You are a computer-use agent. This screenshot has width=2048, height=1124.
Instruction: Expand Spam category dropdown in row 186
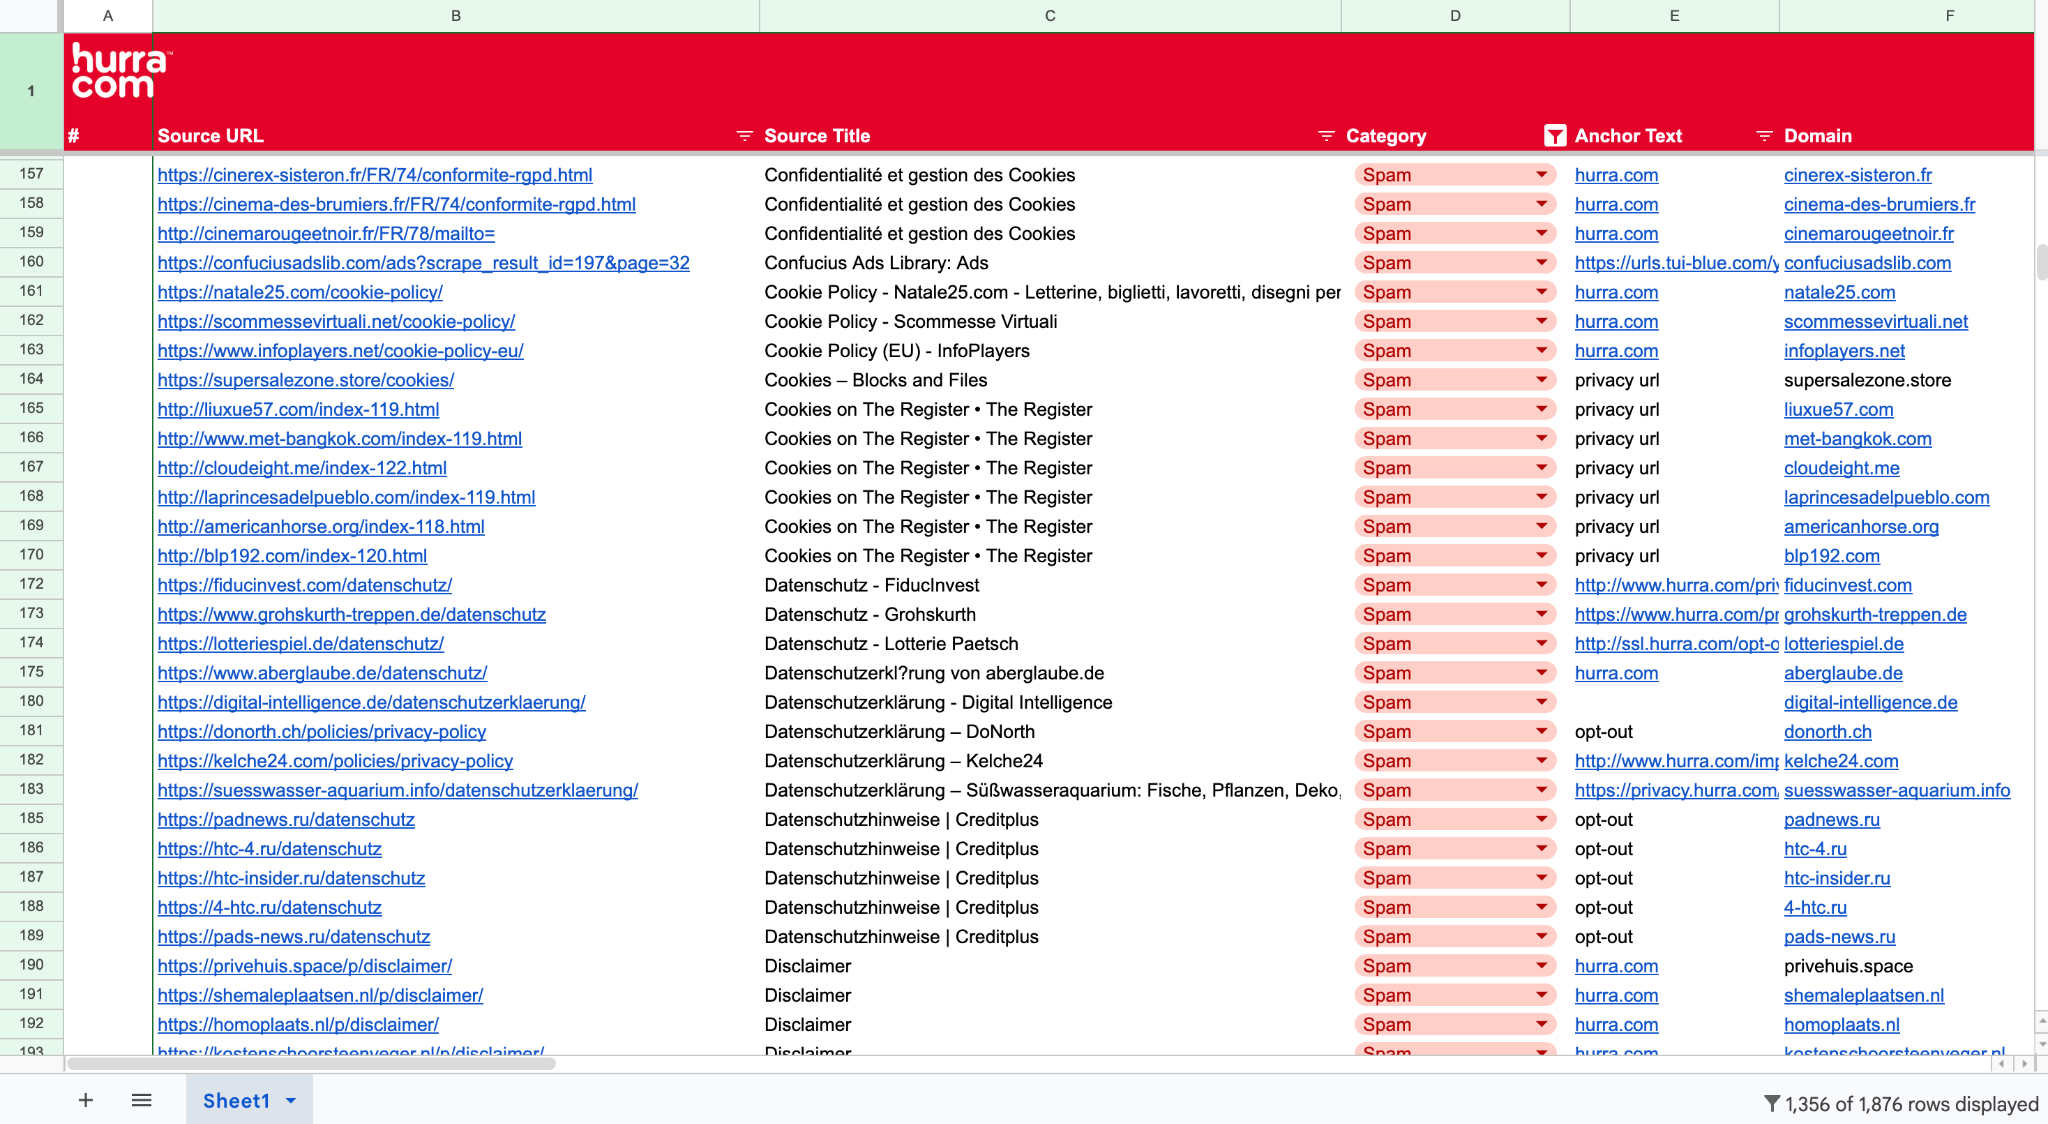point(1541,849)
